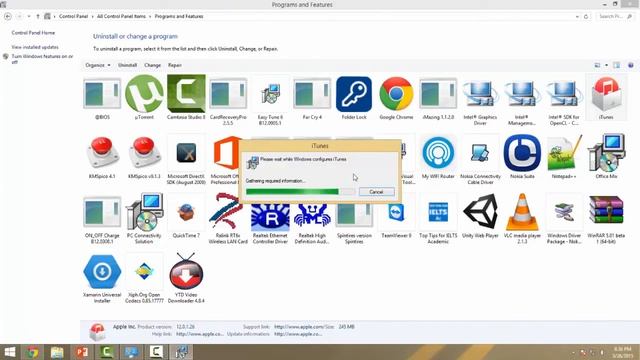The height and width of the screenshot is (360, 640).
Task: Select the Notepad++ program icon
Action: pyautogui.click(x=564, y=153)
